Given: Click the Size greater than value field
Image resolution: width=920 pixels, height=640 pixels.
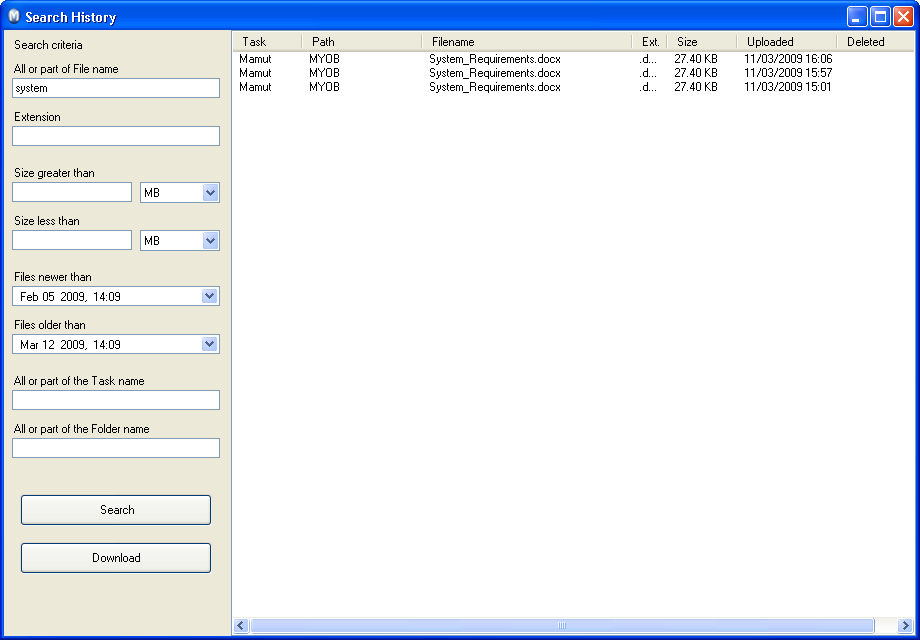Looking at the screenshot, I should pyautogui.click(x=72, y=192).
